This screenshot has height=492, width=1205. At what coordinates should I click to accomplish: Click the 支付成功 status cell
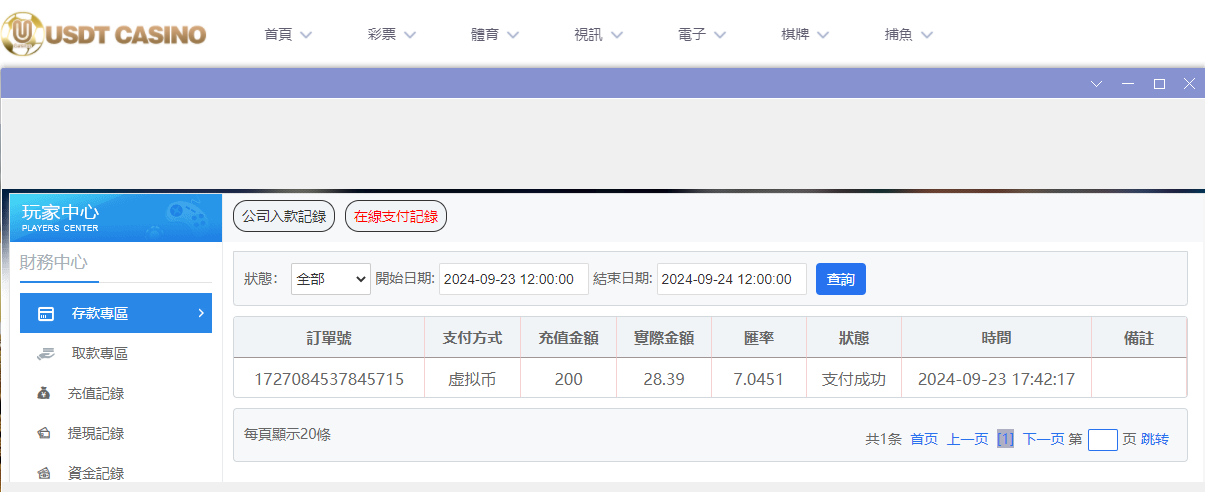854,379
